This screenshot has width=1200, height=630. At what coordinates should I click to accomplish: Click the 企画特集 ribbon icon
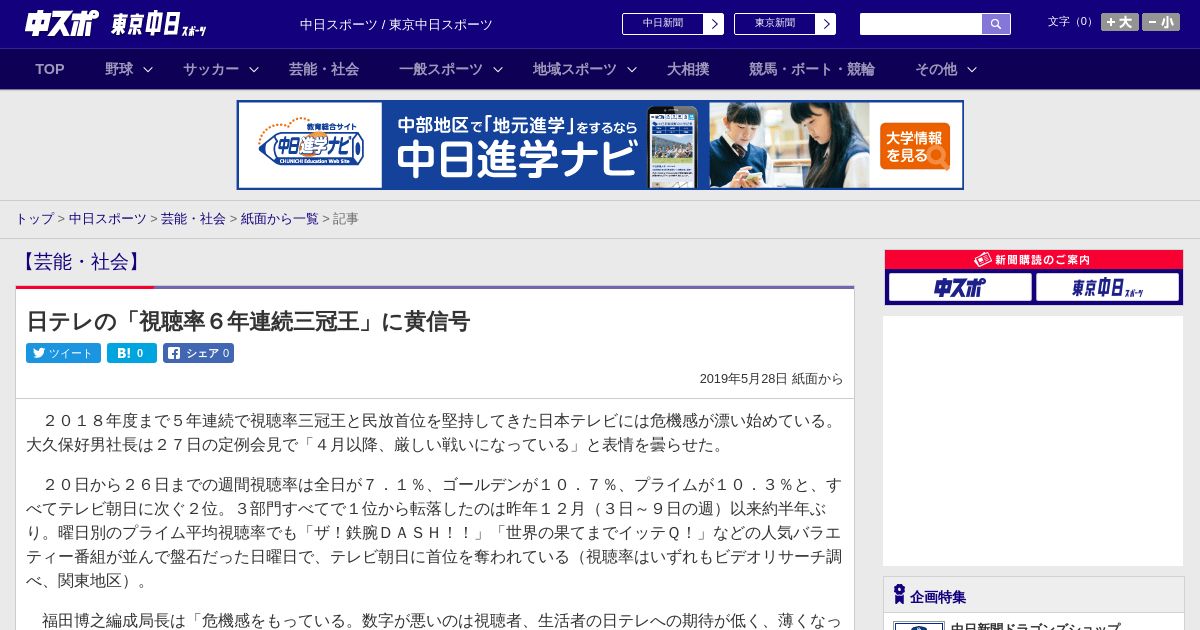click(x=899, y=595)
